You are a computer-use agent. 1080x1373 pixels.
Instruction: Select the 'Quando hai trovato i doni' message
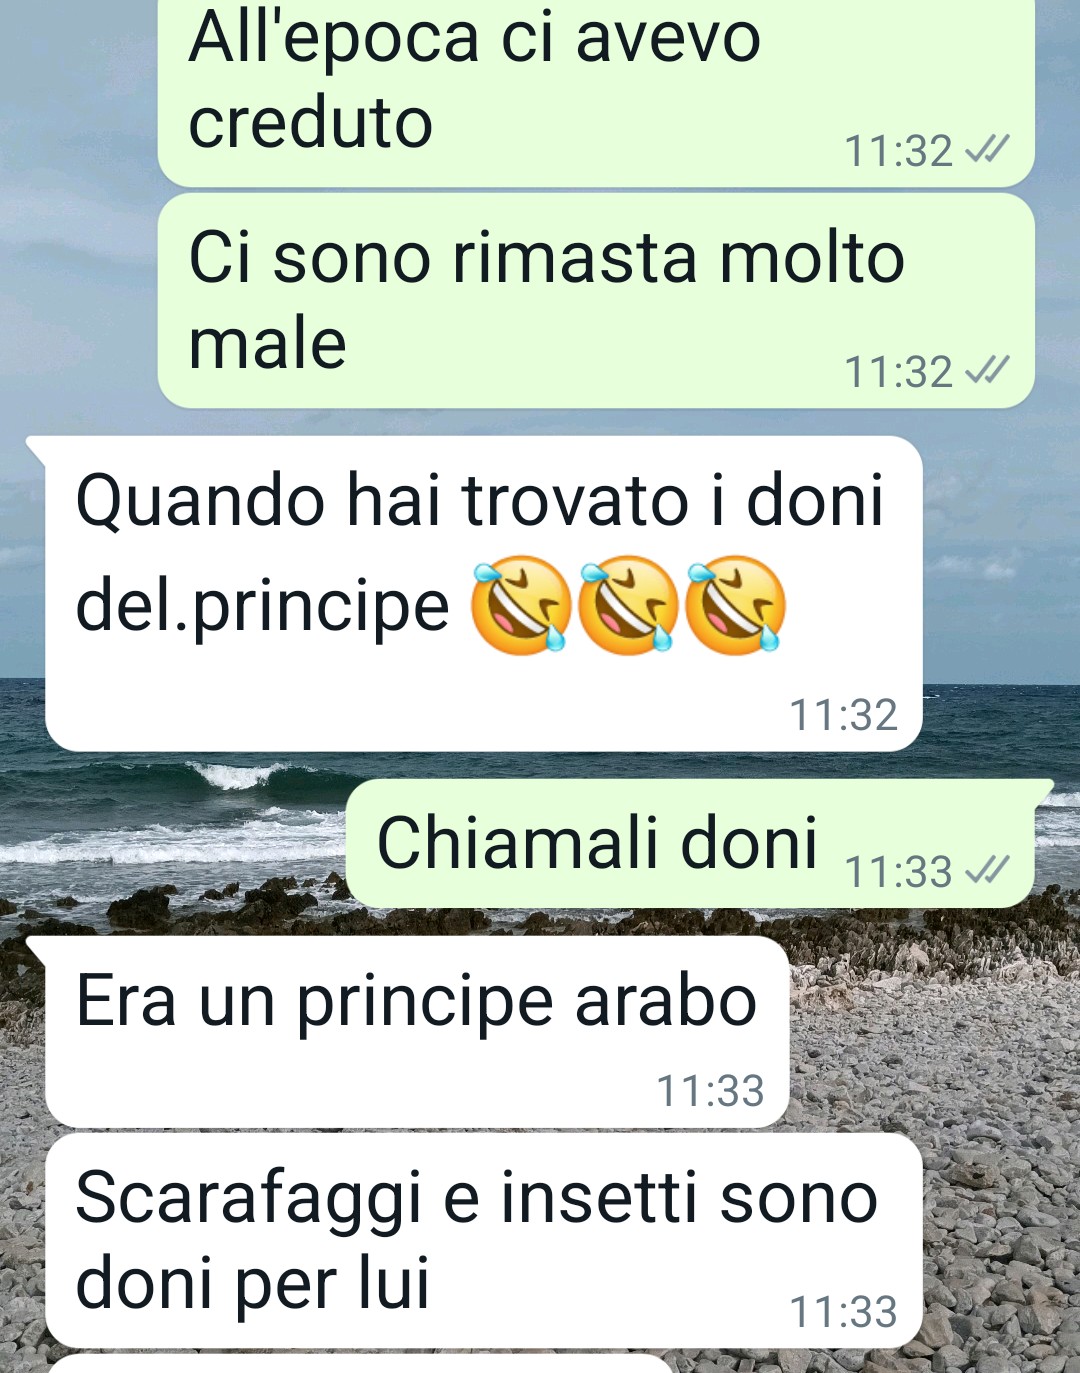pyautogui.click(x=483, y=594)
